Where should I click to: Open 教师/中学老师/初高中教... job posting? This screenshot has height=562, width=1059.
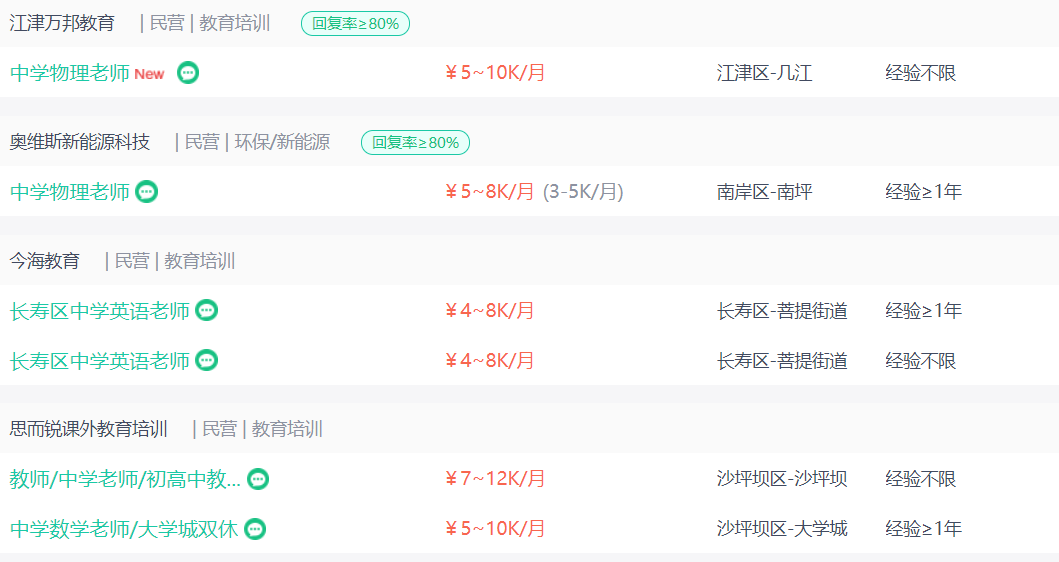[125, 479]
